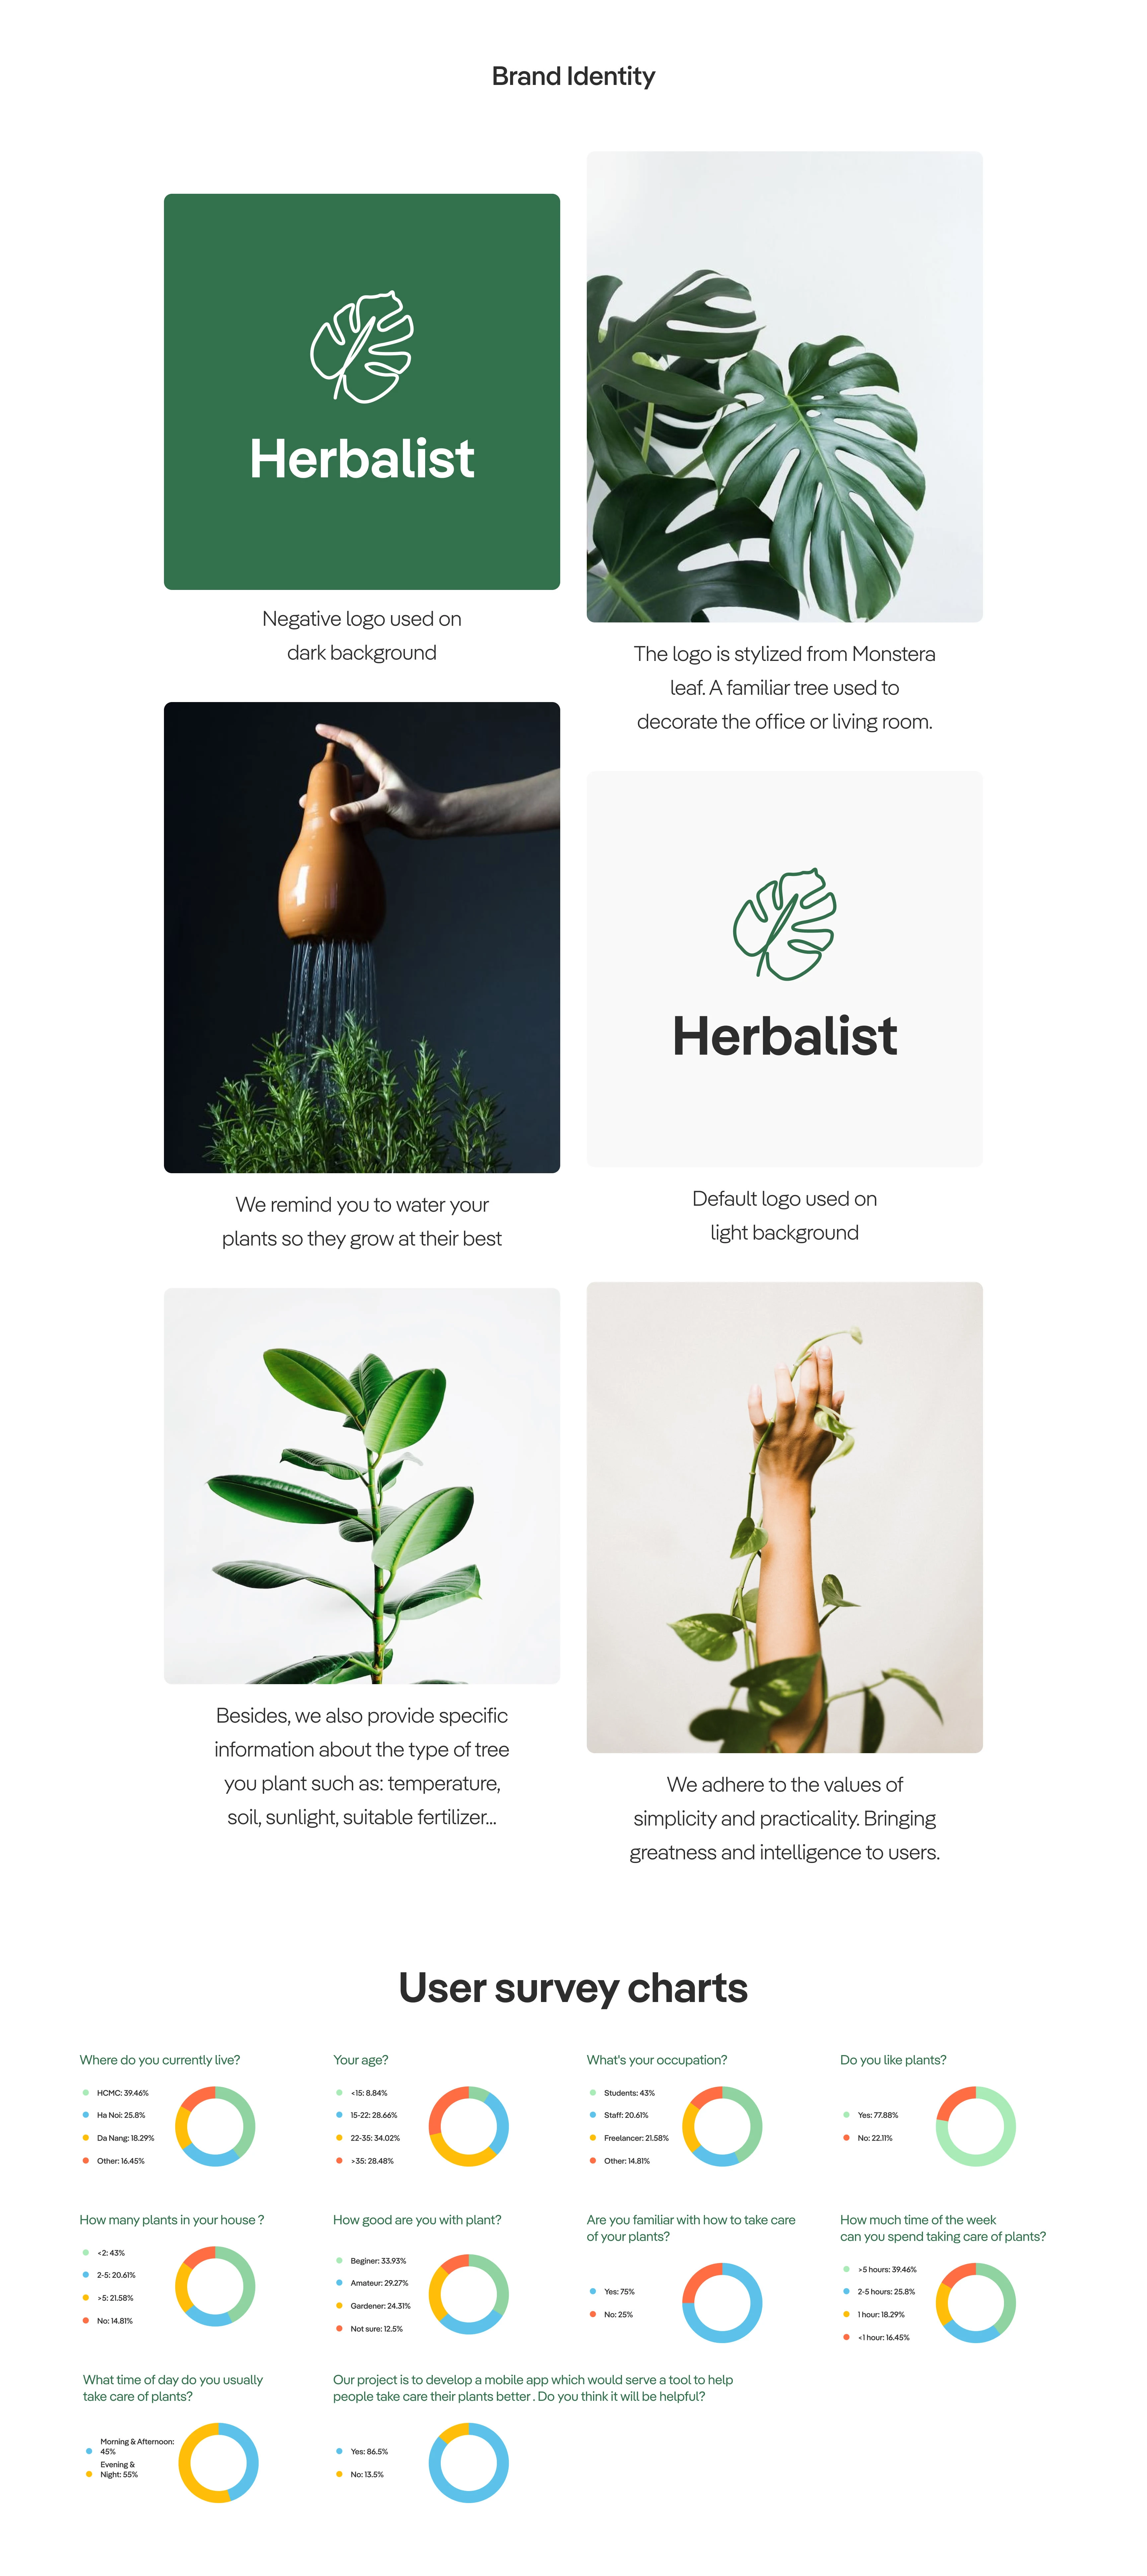Click the green outline Monstera leaf logo
The height and width of the screenshot is (2576, 1147).
click(x=785, y=923)
